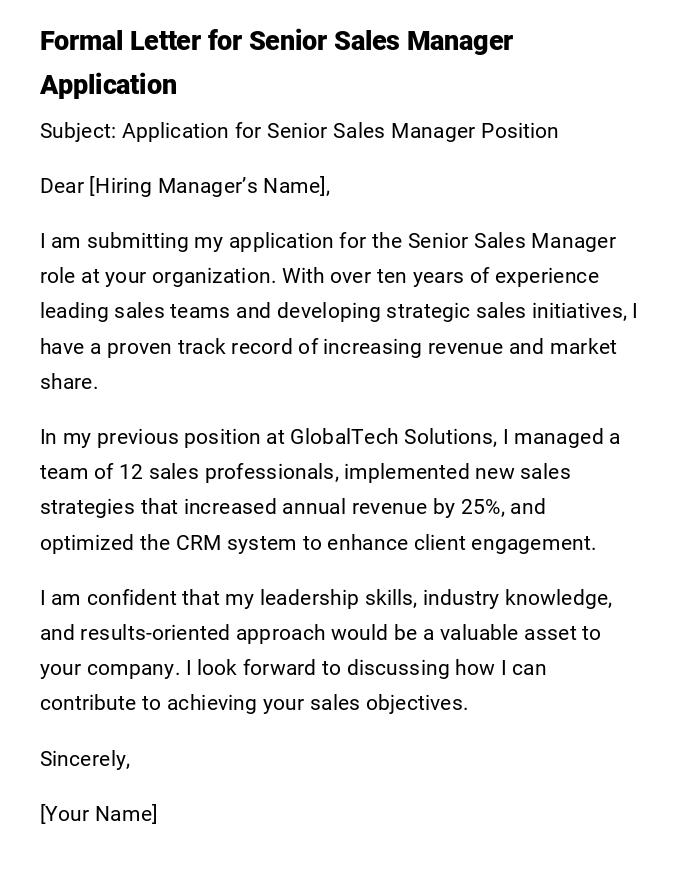This screenshot has width=700, height=876.
Task: Click the word "results-oriented"
Action: 157,633
